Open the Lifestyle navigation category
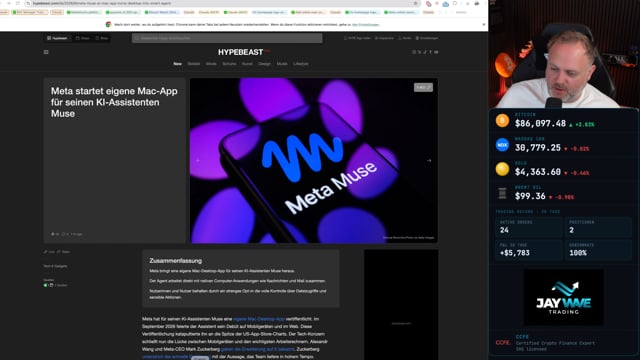The height and width of the screenshot is (360, 640). click(x=301, y=64)
